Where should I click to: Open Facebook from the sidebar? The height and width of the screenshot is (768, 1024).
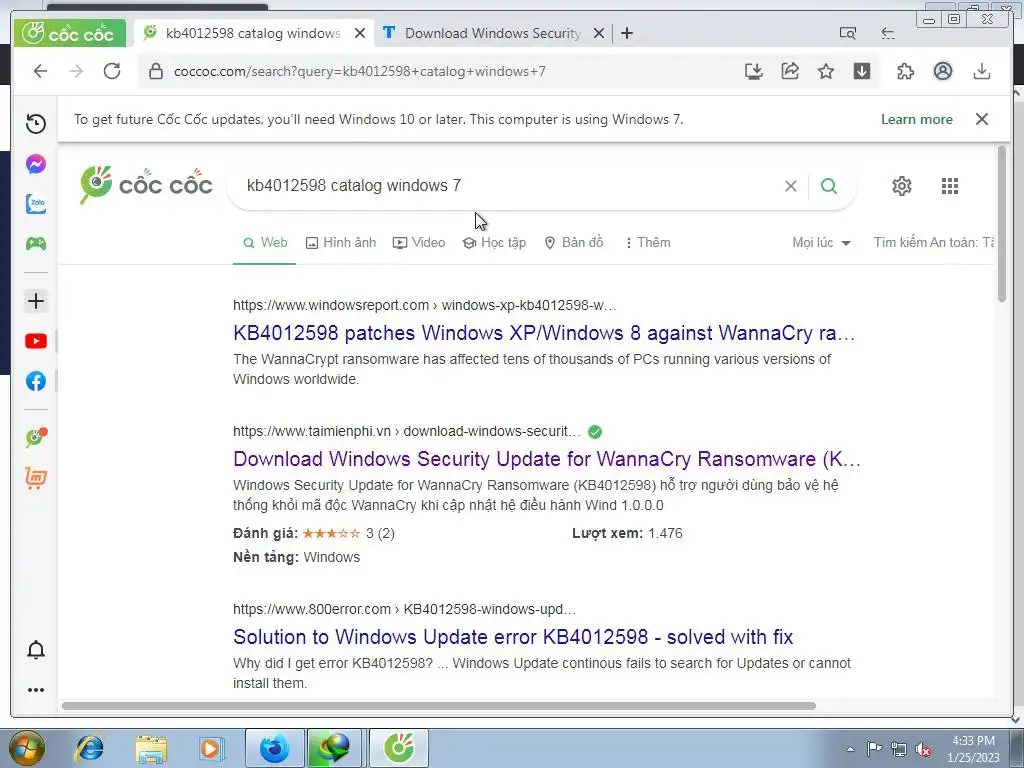(36, 381)
